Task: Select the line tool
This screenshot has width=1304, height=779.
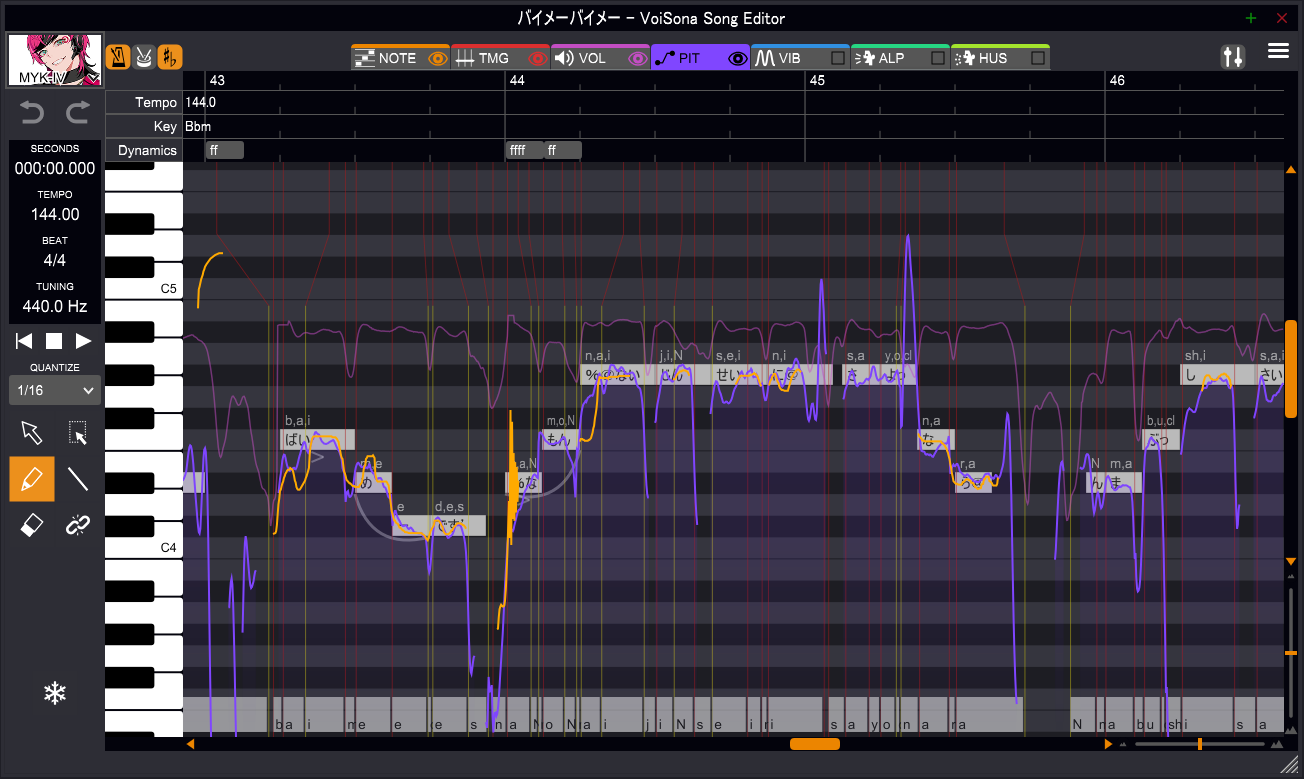Action: [78, 479]
